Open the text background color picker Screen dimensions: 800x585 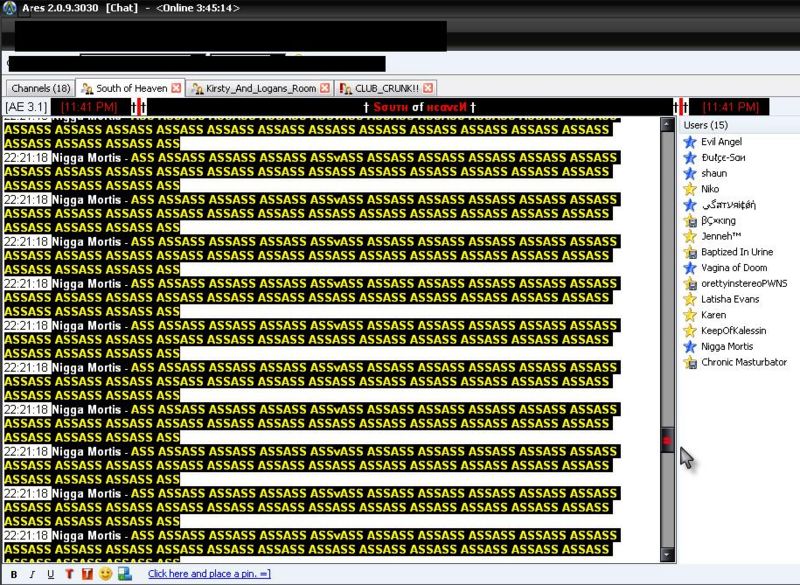point(86,574)
